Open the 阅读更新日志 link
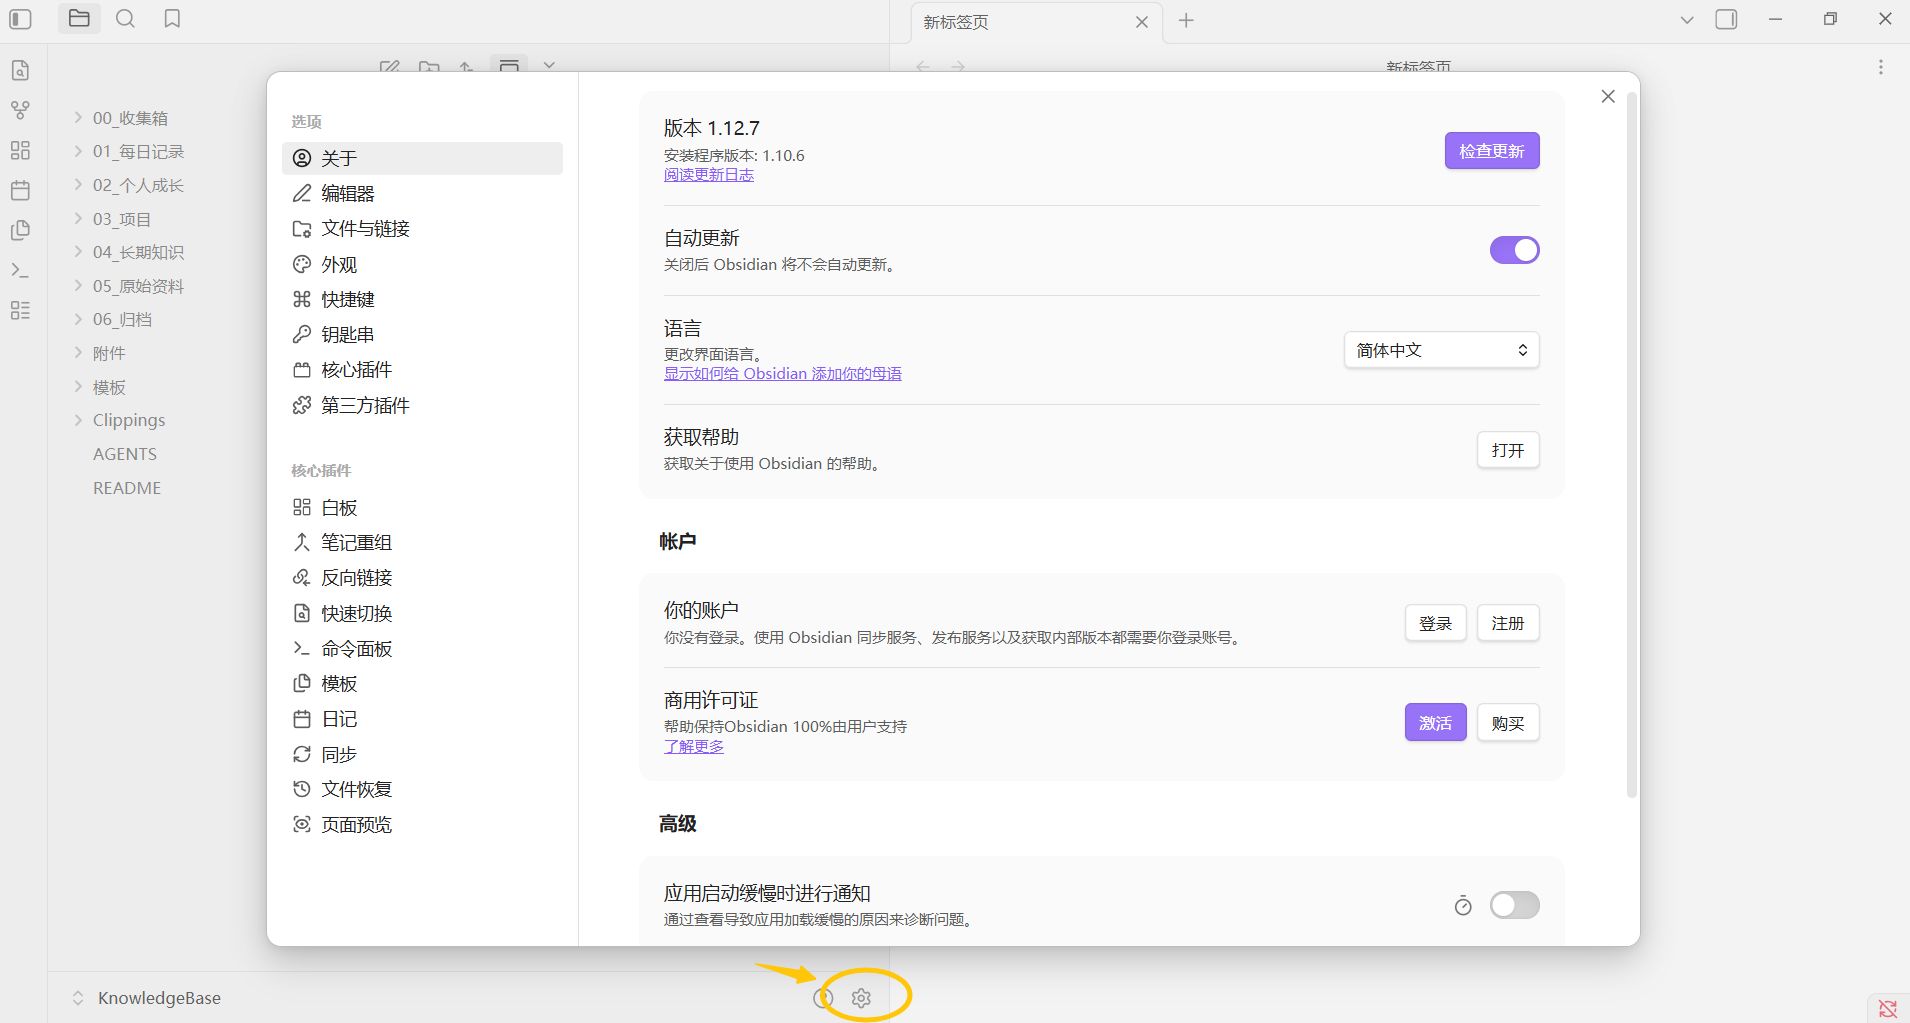The width and height of the screenshot is (1910, 1023). (709, 175)
